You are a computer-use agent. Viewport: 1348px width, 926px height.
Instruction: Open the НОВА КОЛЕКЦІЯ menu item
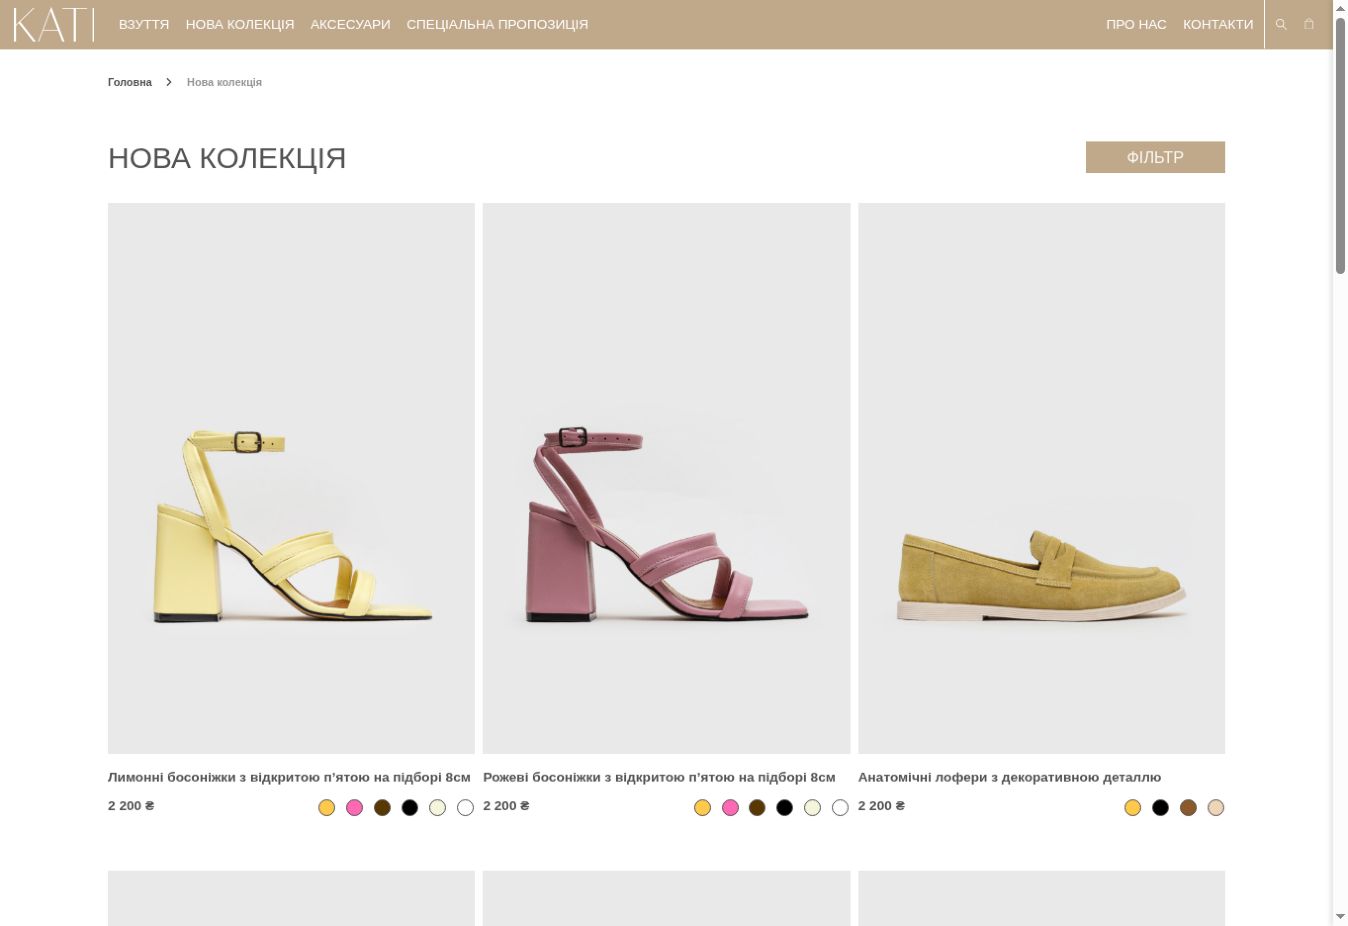[x=240, y=24]
